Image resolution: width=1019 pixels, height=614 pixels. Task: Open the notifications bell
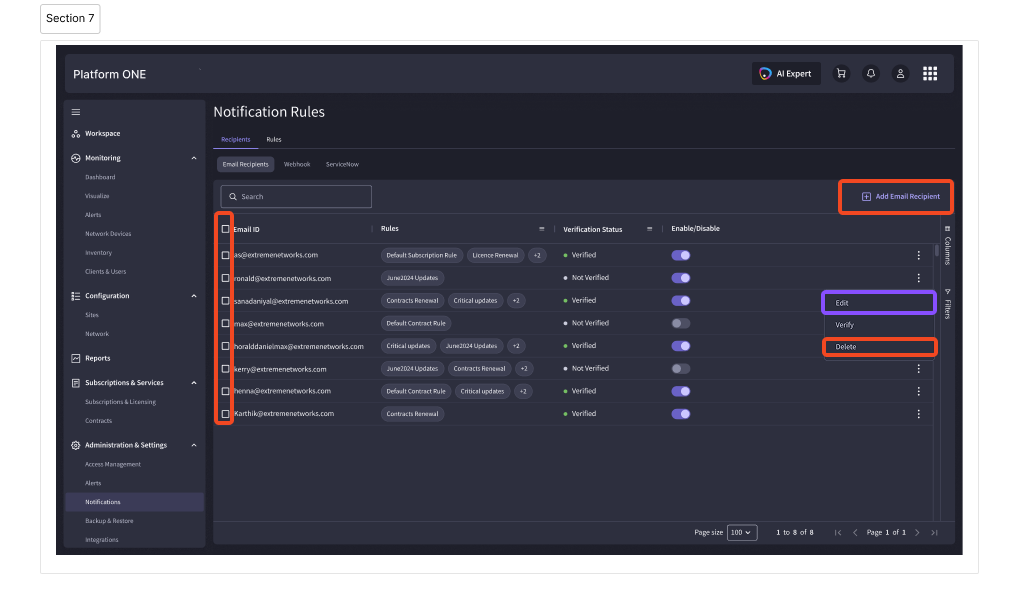click(871, 73)
